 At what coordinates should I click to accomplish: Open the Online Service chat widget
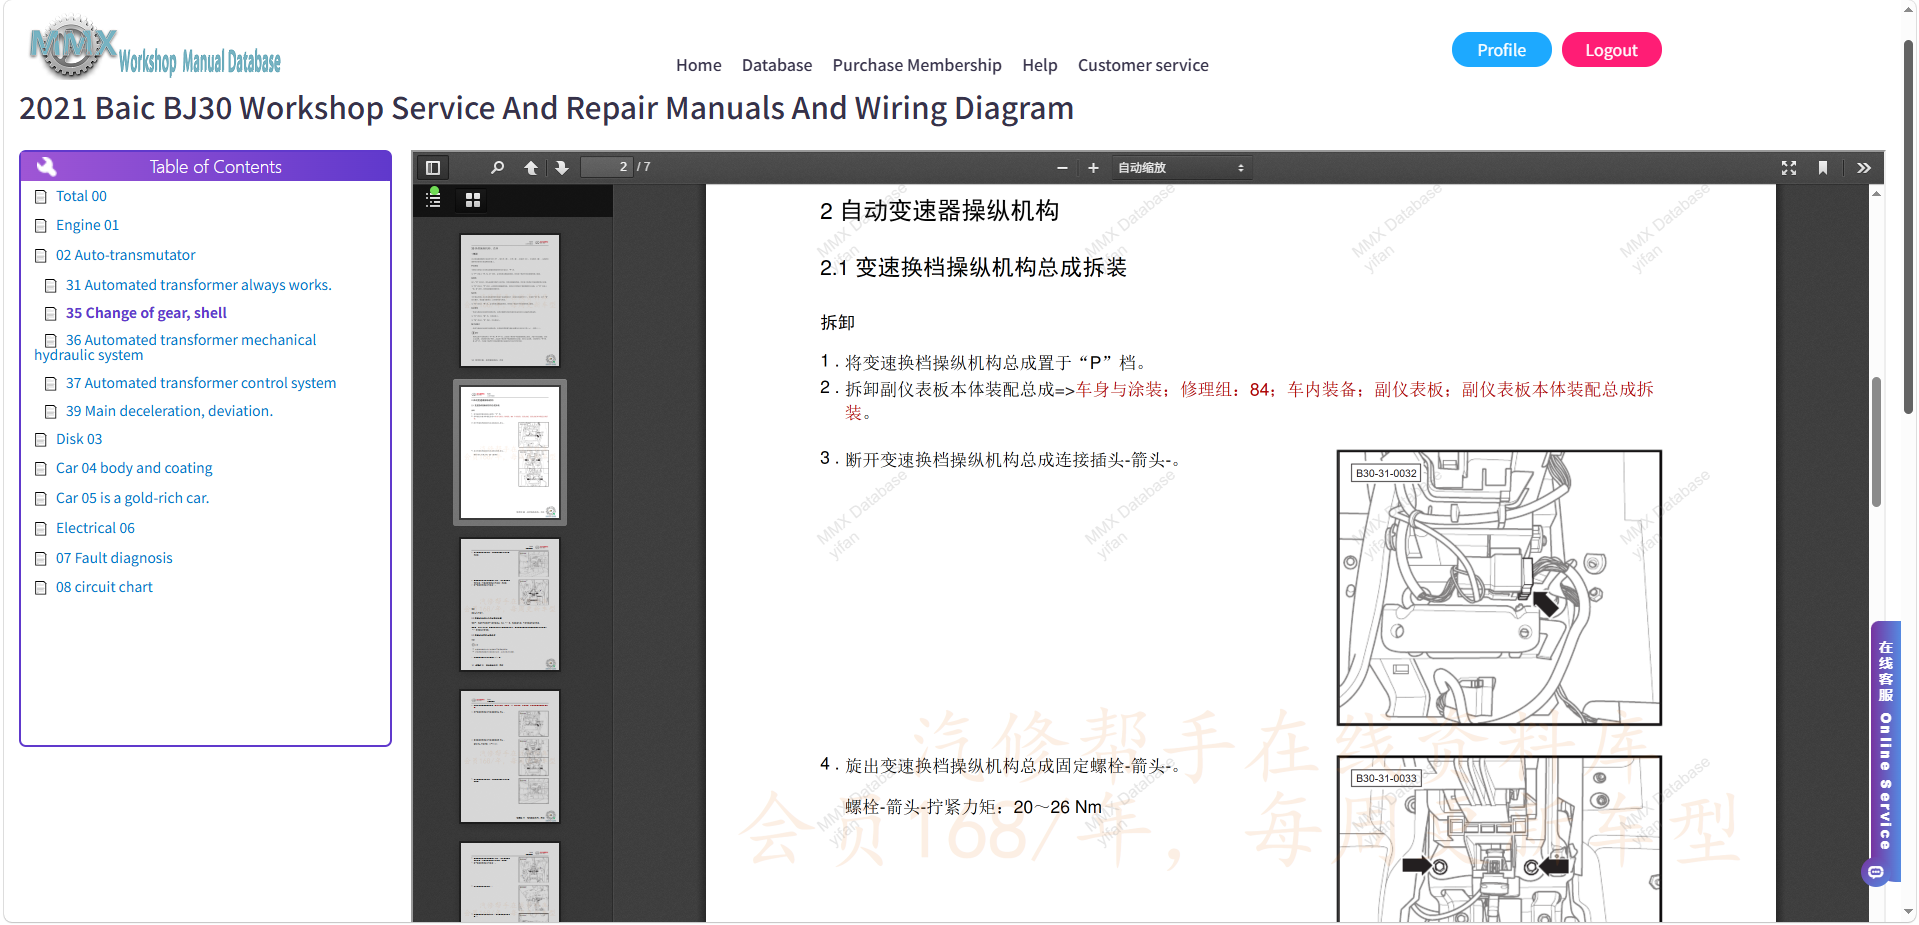[1885, 752]
